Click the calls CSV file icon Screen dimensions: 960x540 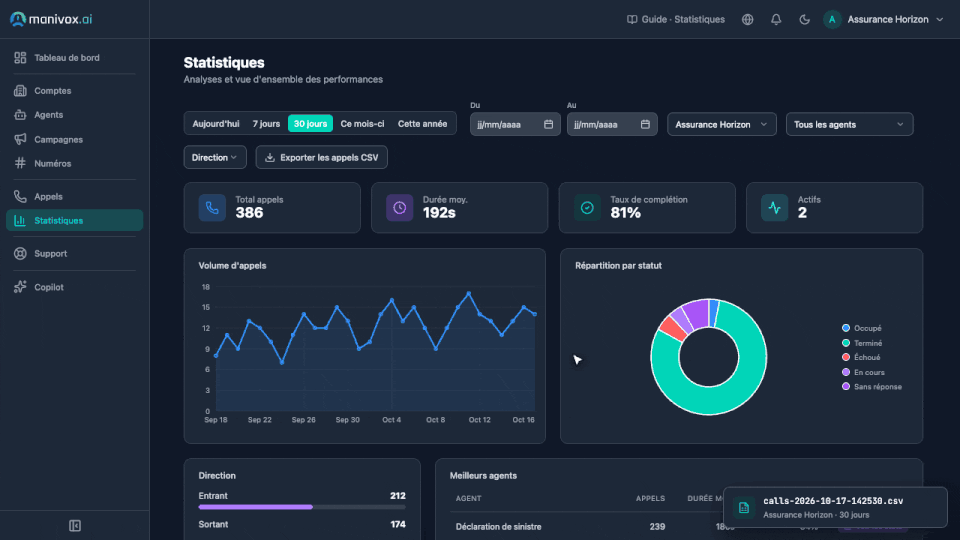(x=744, y=508)
